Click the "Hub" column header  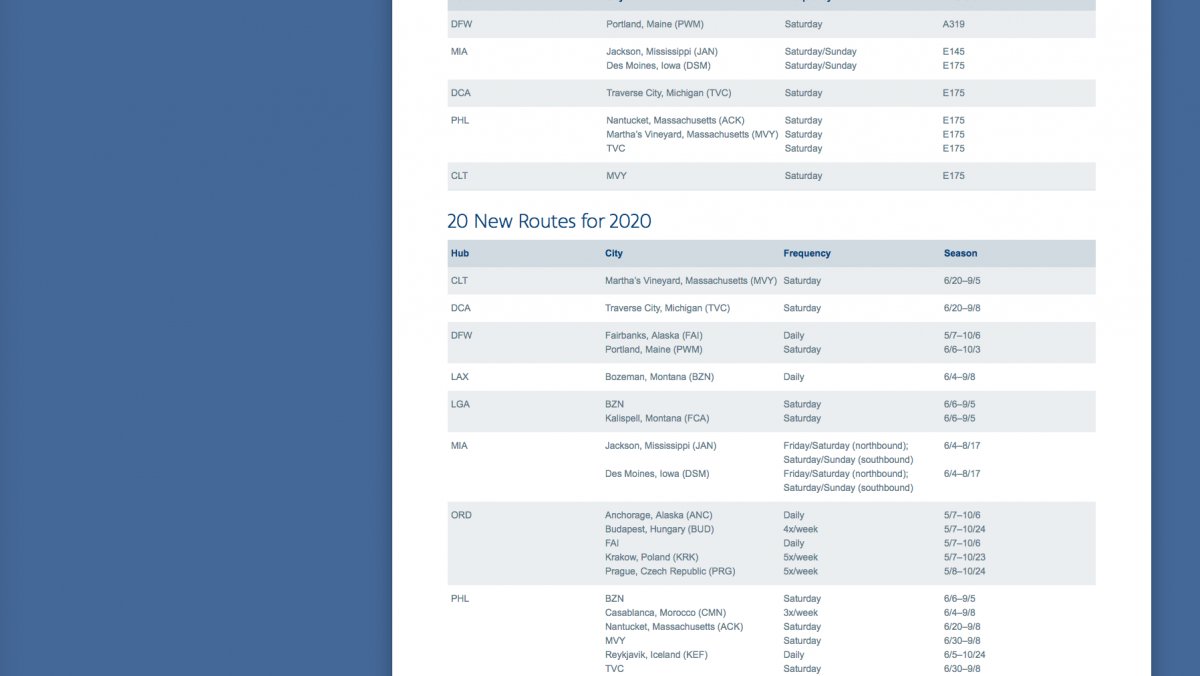pyautogui.click(x=460, y=253)
